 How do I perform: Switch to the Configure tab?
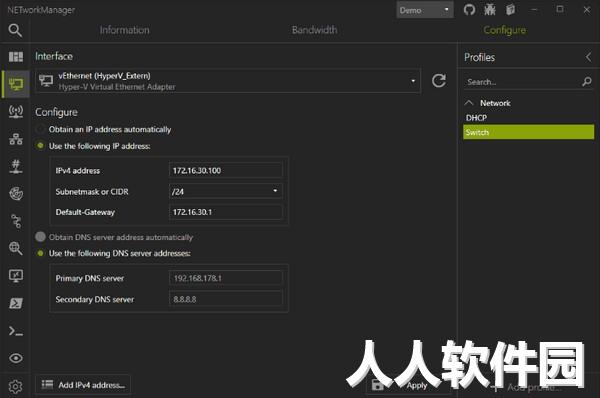504,30
